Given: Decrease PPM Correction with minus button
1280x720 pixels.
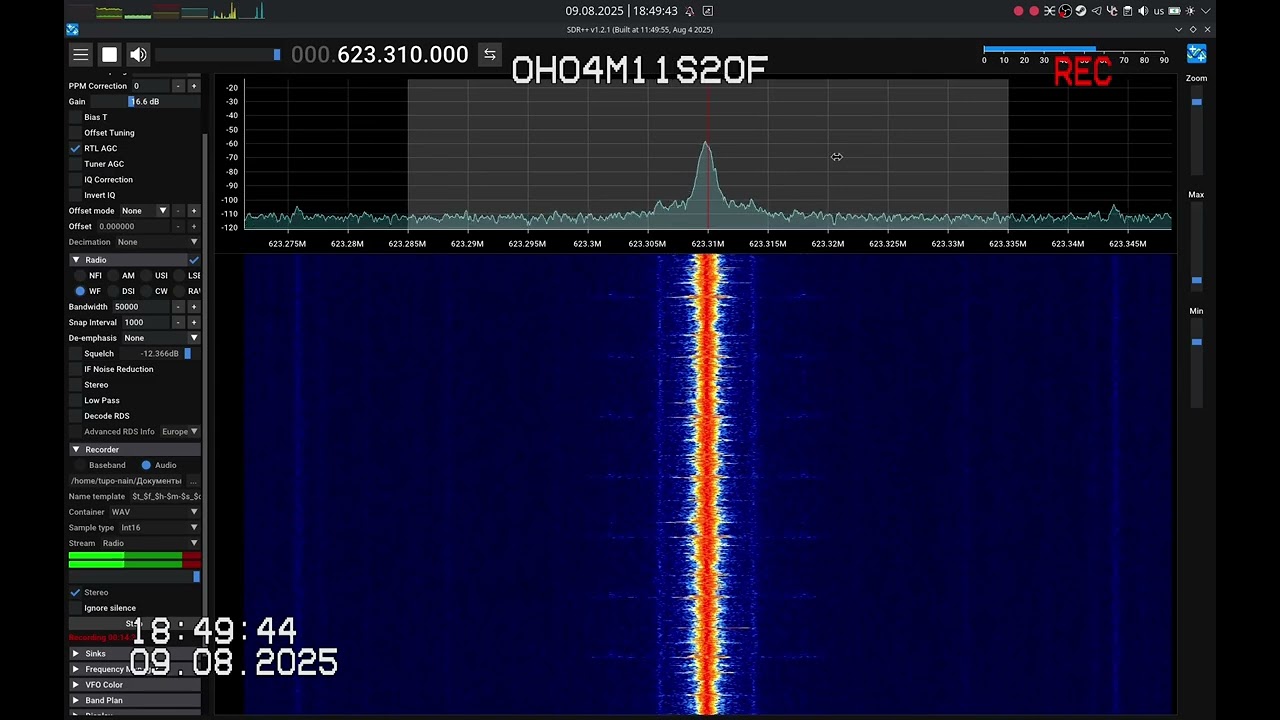Looking at the screenshot, I should pos(178,86).
